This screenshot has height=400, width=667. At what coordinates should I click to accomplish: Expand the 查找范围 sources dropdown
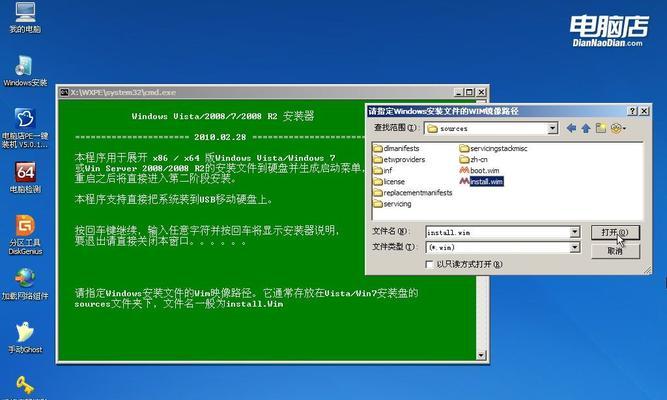pos(552,128)
